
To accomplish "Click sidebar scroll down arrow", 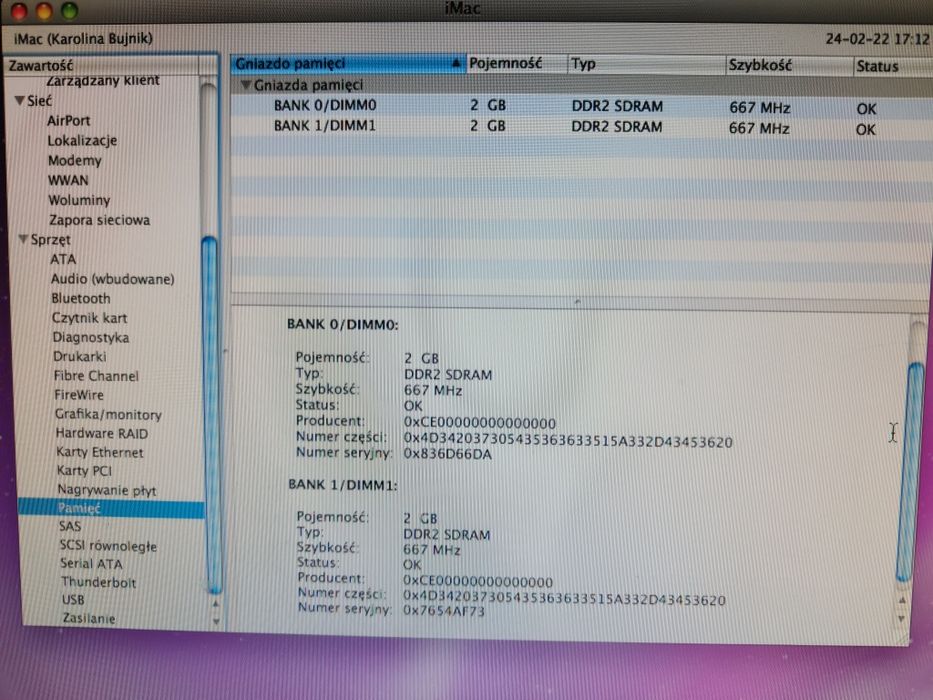I will click(217, 621).
